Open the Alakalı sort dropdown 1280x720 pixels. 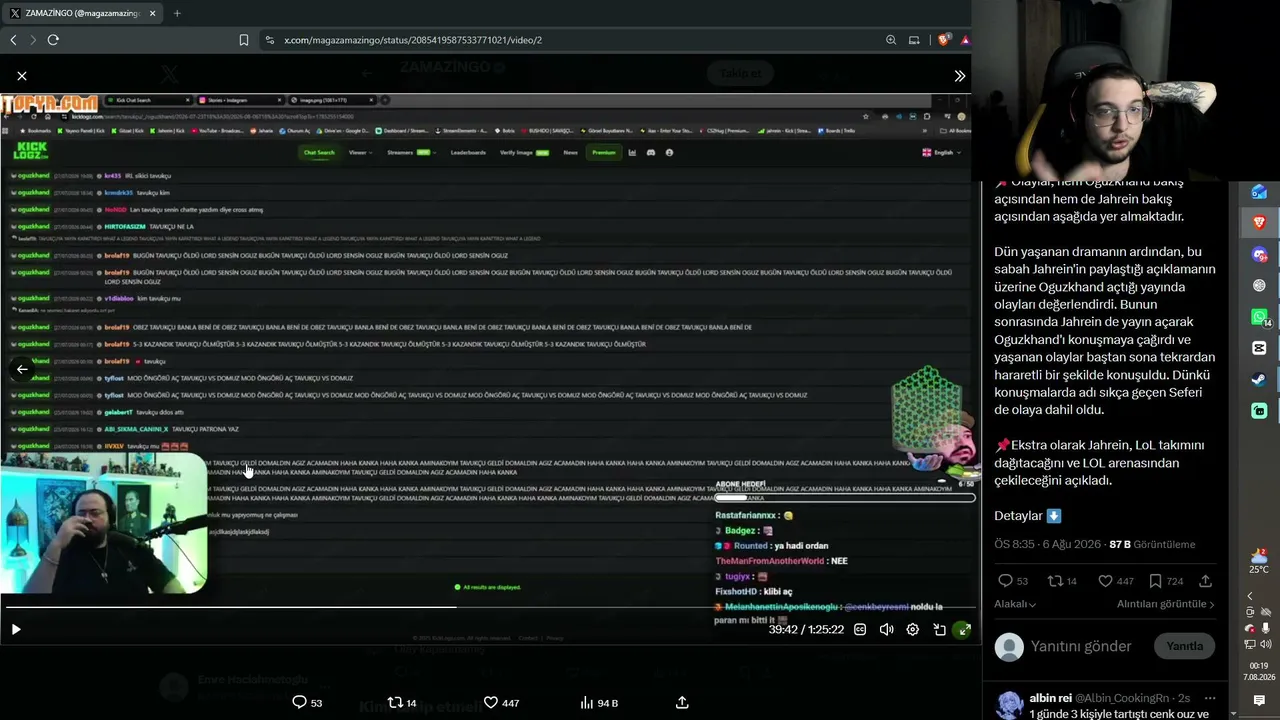(x=1015, y=604)
